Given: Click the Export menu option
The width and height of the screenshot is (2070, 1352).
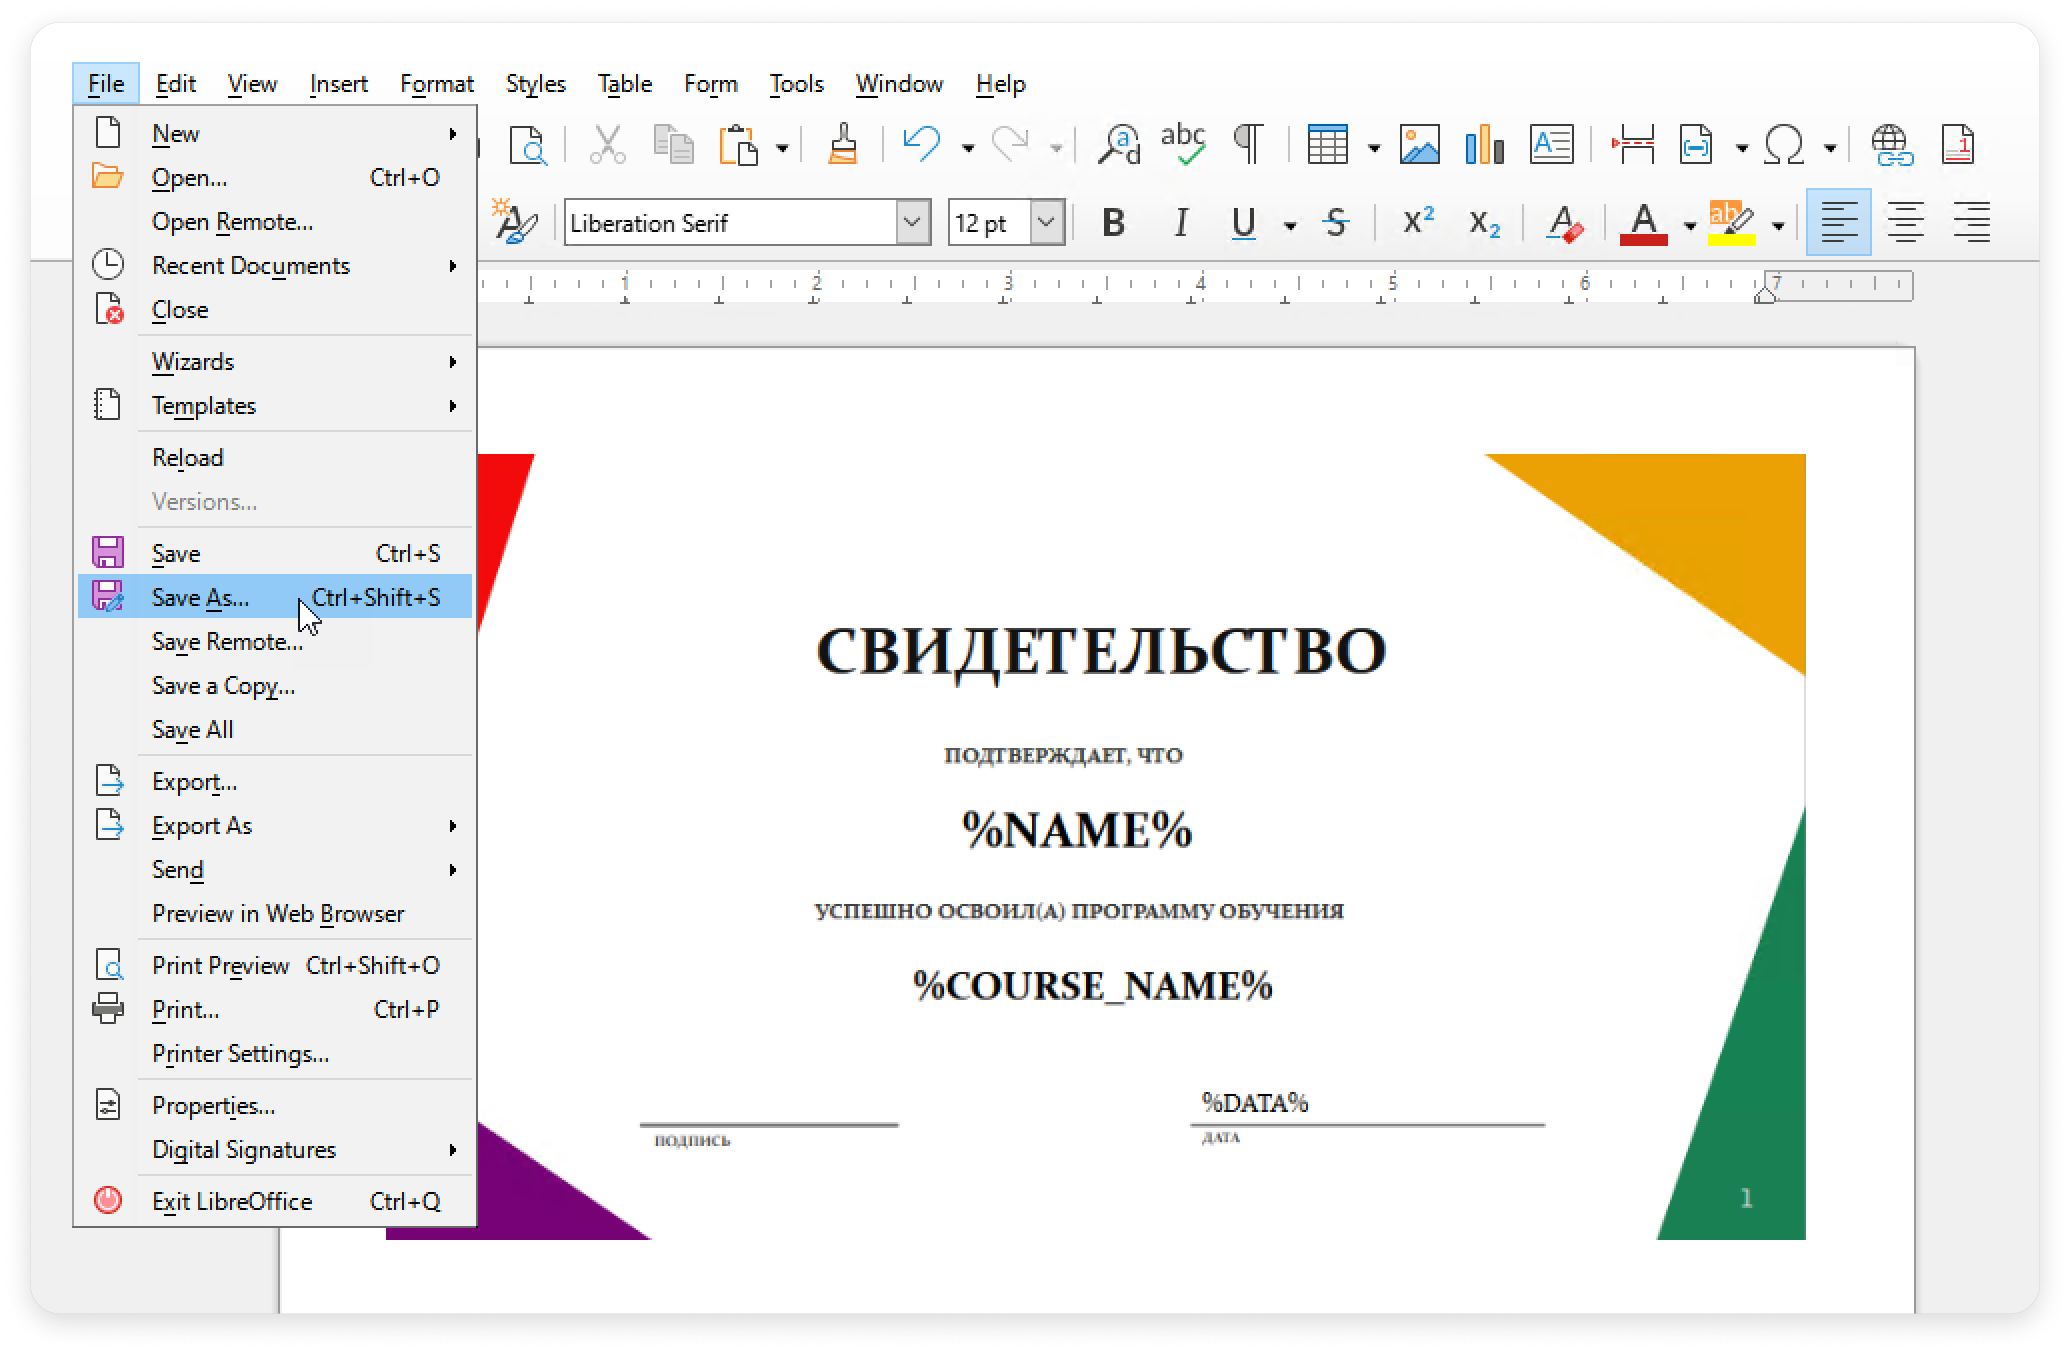Looking at the screenshot, I should pos(192,782).
